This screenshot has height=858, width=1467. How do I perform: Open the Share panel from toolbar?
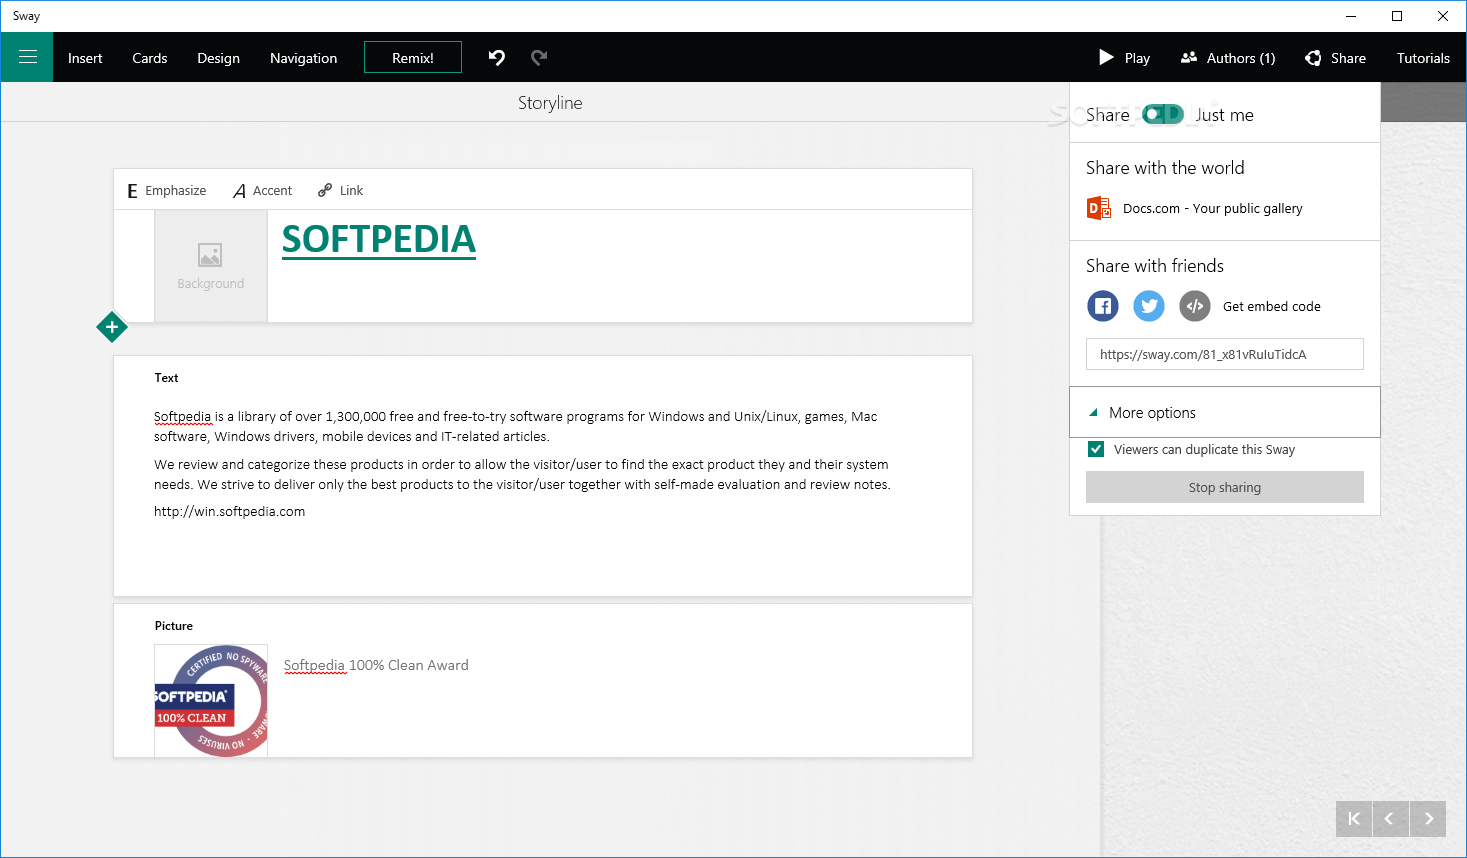(x=1335, y=58)
